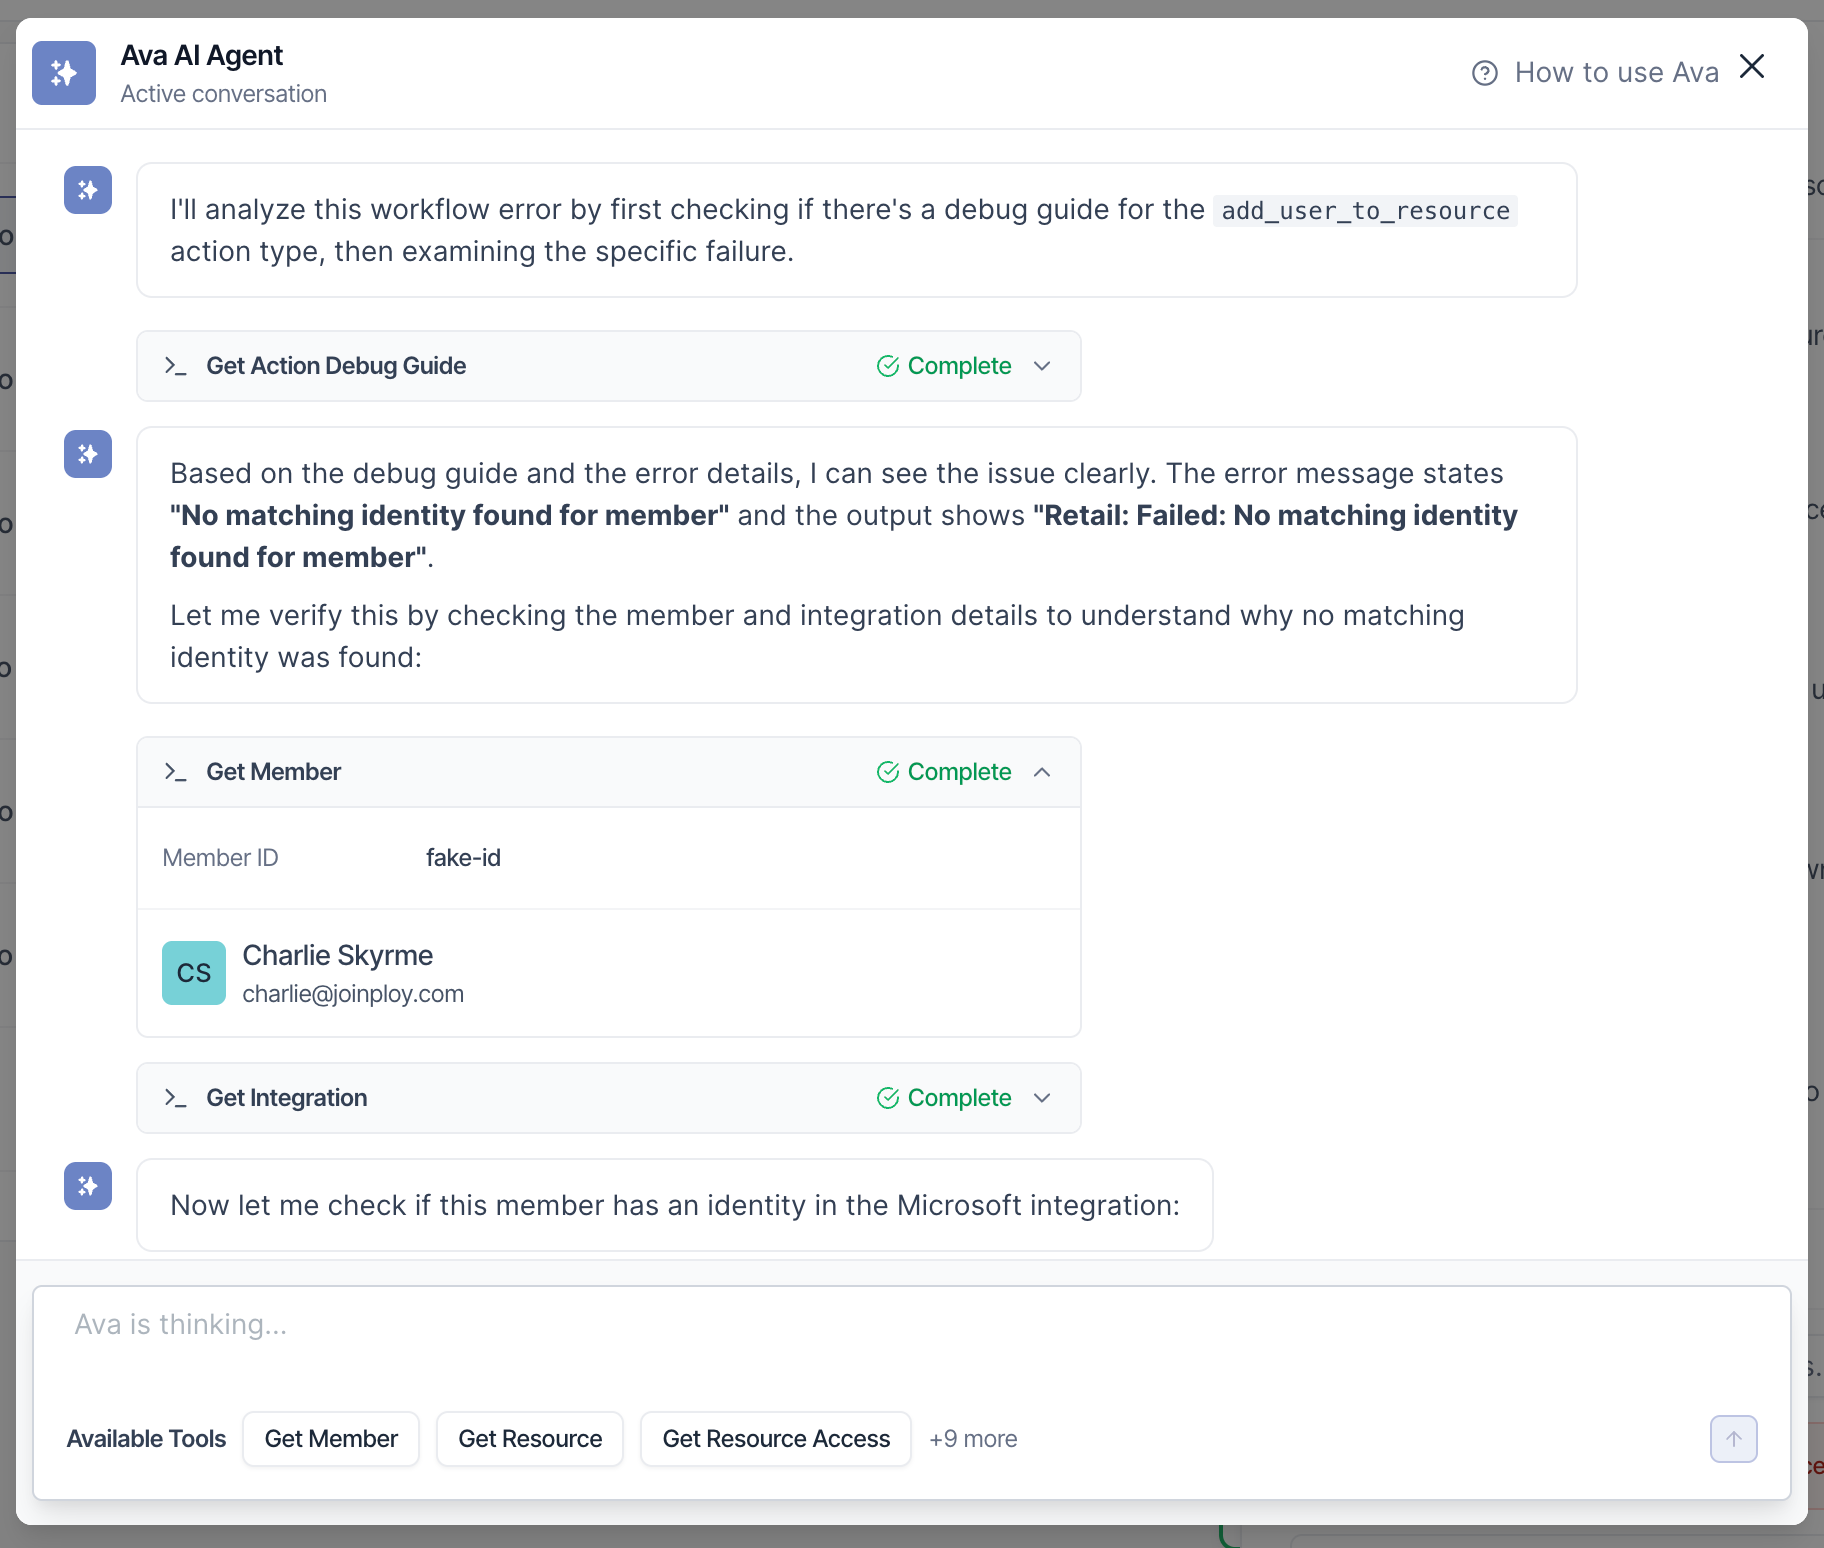Click the green check icon on Get Integration
1824x1548 pixels.
click(x=887, y=1098)
